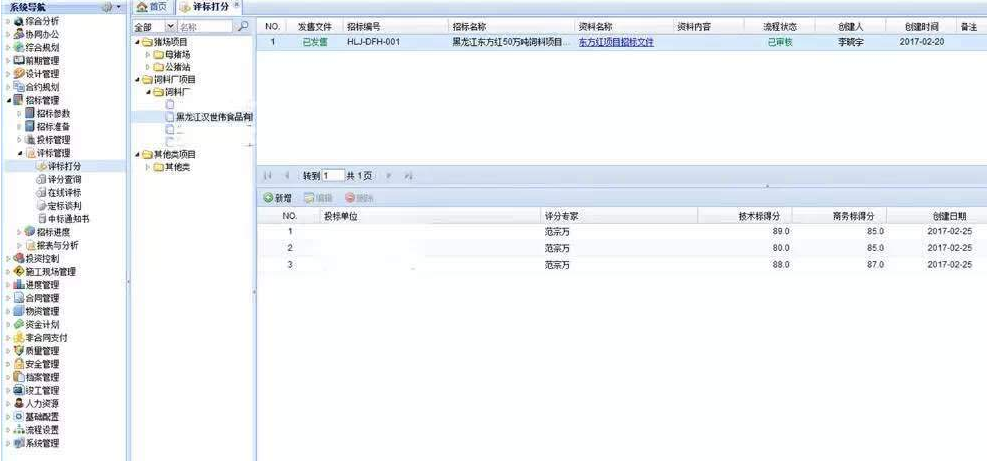The height and width of the screenshot is (461, 987).
Task: Sort by the 技术标得分 column header
Action: 765,216
